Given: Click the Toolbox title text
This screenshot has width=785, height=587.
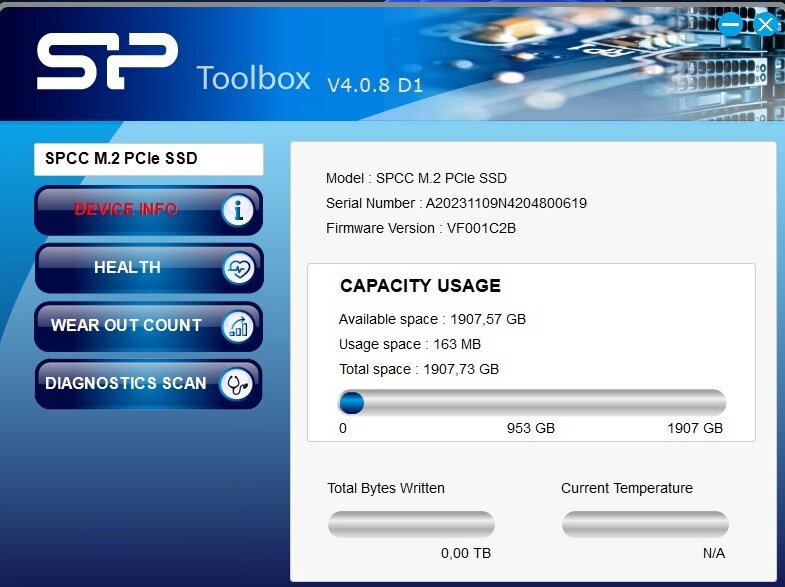Looking at the screenshot, I should tap(254, 79).
